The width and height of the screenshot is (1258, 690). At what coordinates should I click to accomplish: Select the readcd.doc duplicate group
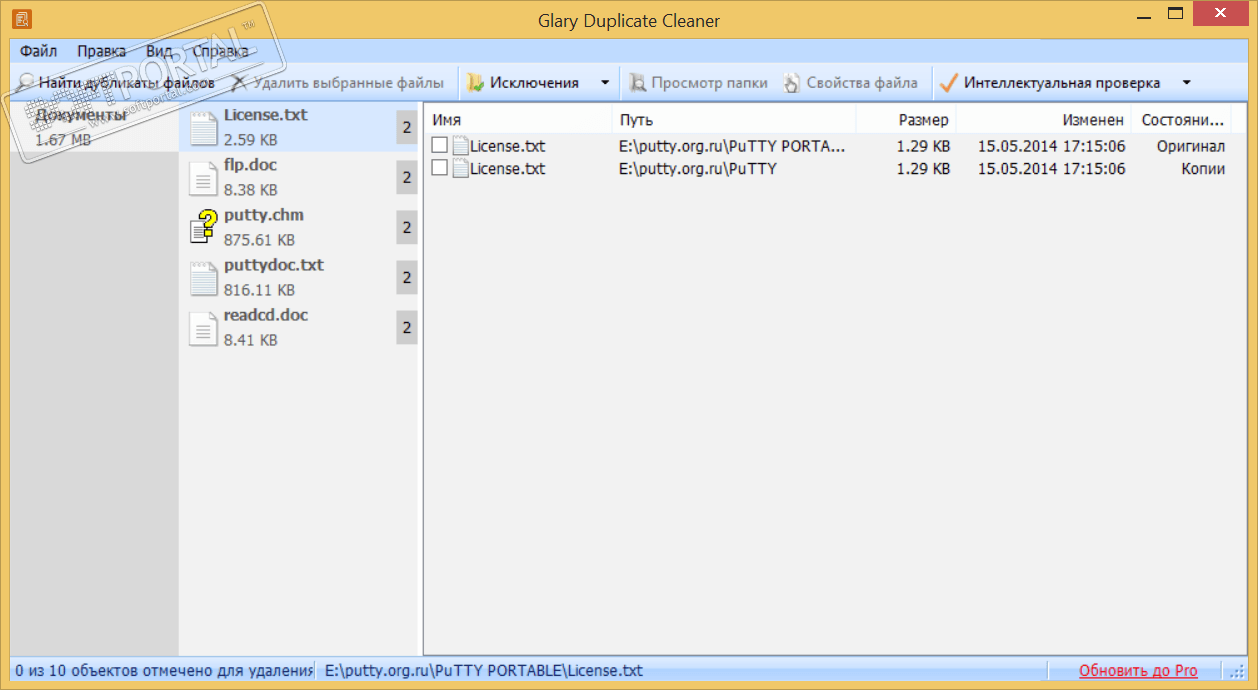[299, 328]
